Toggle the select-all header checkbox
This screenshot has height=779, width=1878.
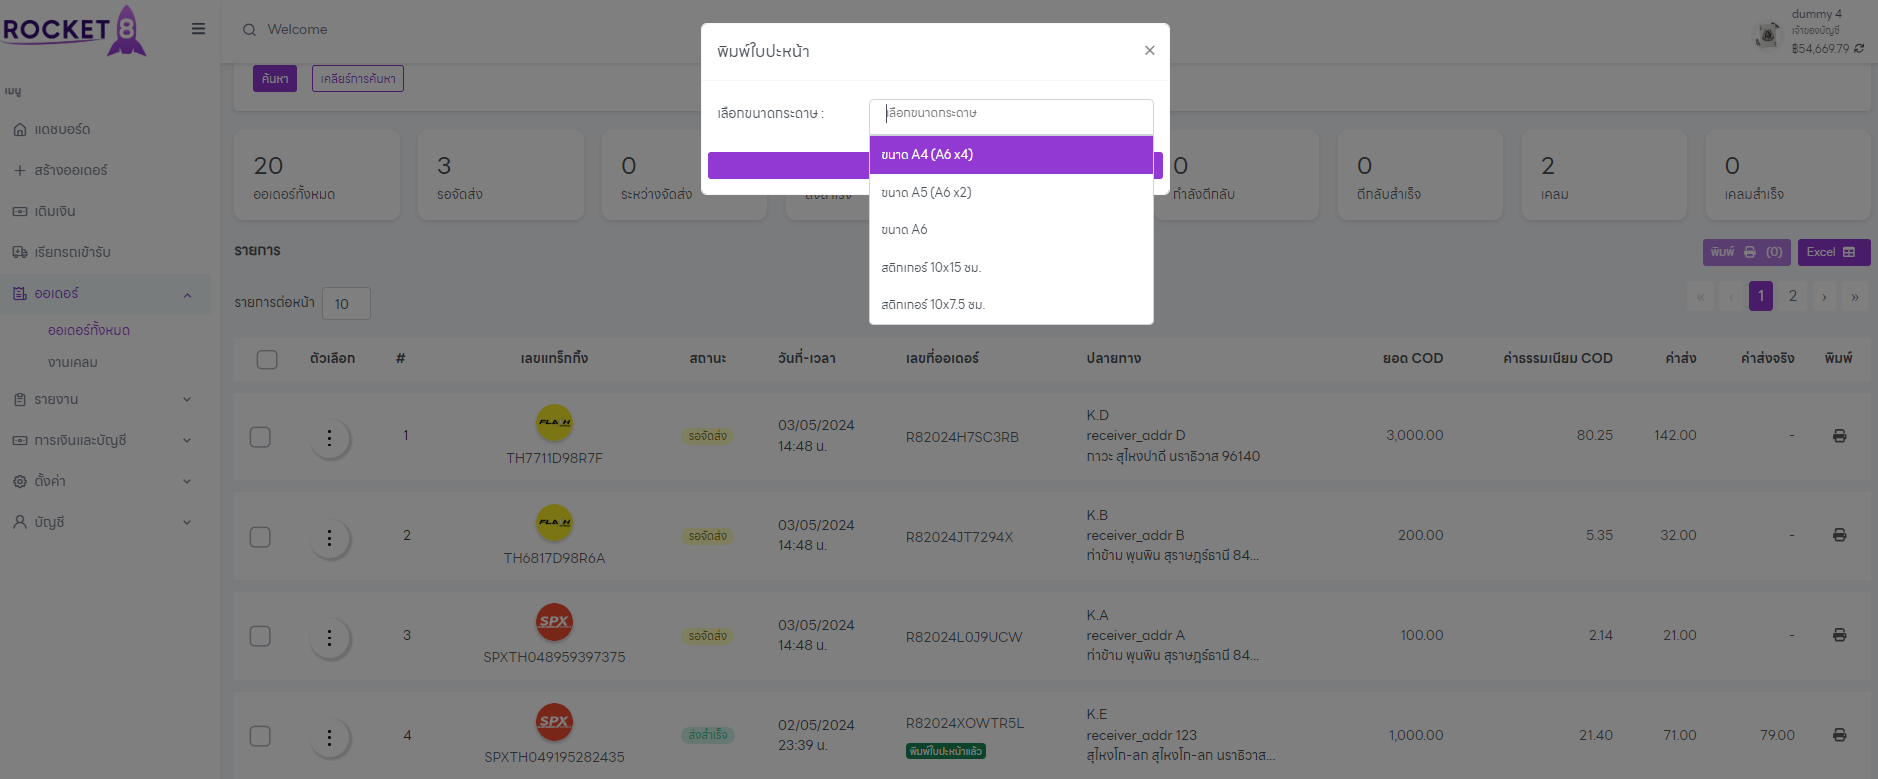coord(267,359)
